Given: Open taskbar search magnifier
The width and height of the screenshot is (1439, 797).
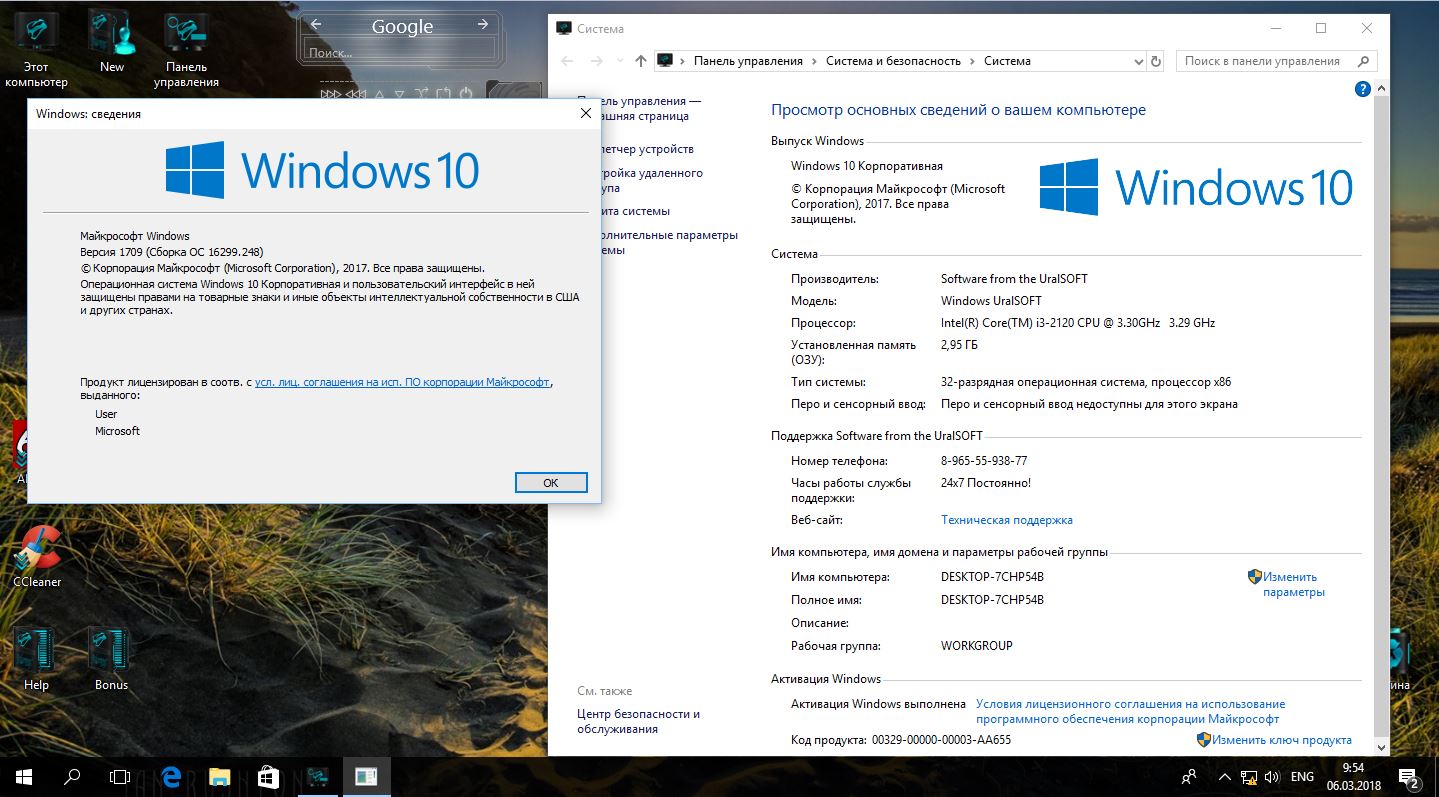Looking at the screenshot, I should 72,776.
